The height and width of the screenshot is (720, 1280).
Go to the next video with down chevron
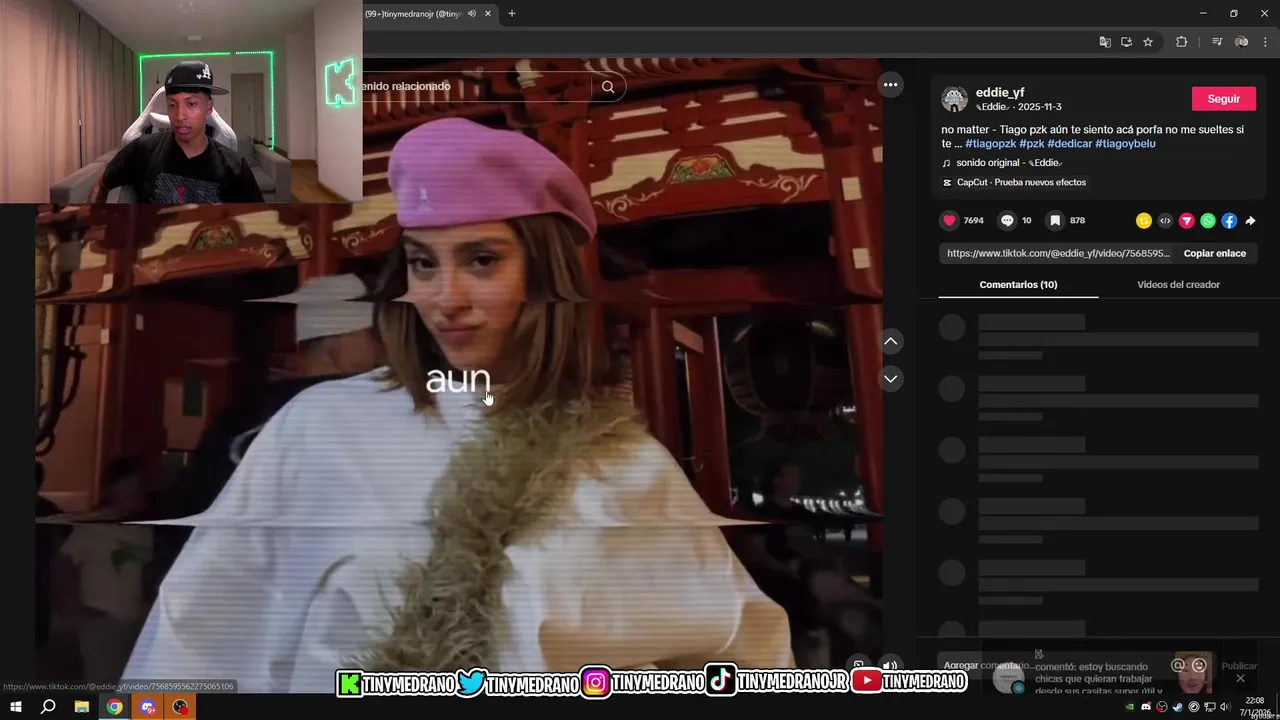click(x=890, y=379)
